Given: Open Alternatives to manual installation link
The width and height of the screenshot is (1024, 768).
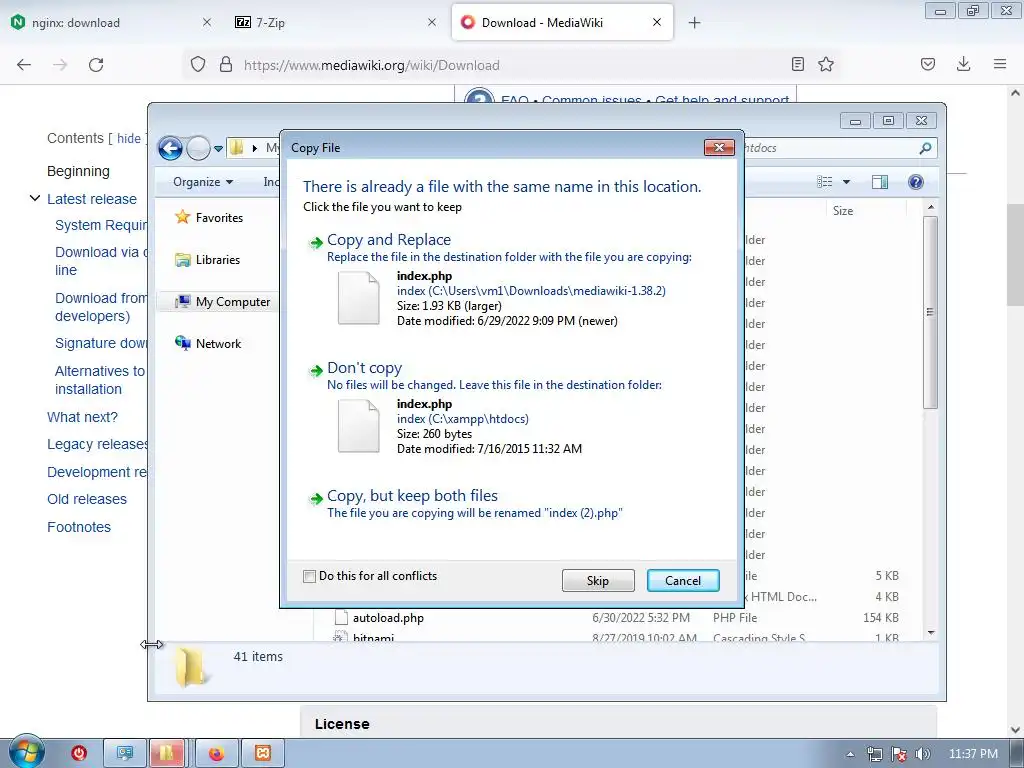Looking at the screenshot, I should [101, 380].
